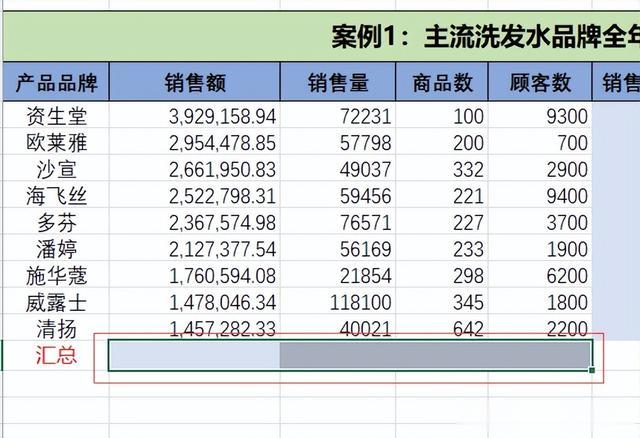640x438 pixels.
Task: Select the 销售额 header cell
Action: tap(195, 82)
